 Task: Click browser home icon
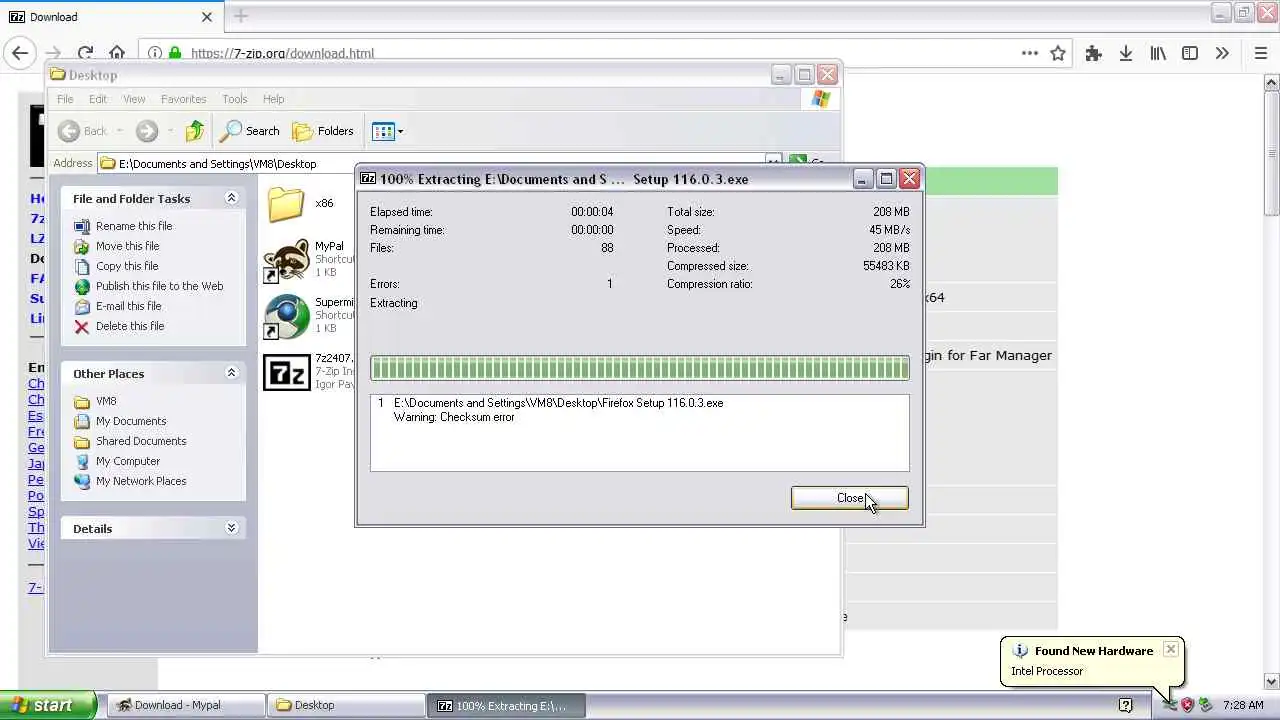117,53
